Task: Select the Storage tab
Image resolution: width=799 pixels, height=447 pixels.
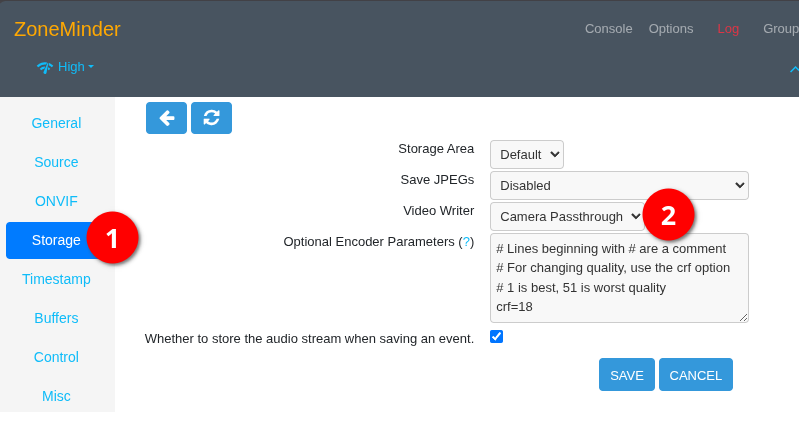Action: 56,240
